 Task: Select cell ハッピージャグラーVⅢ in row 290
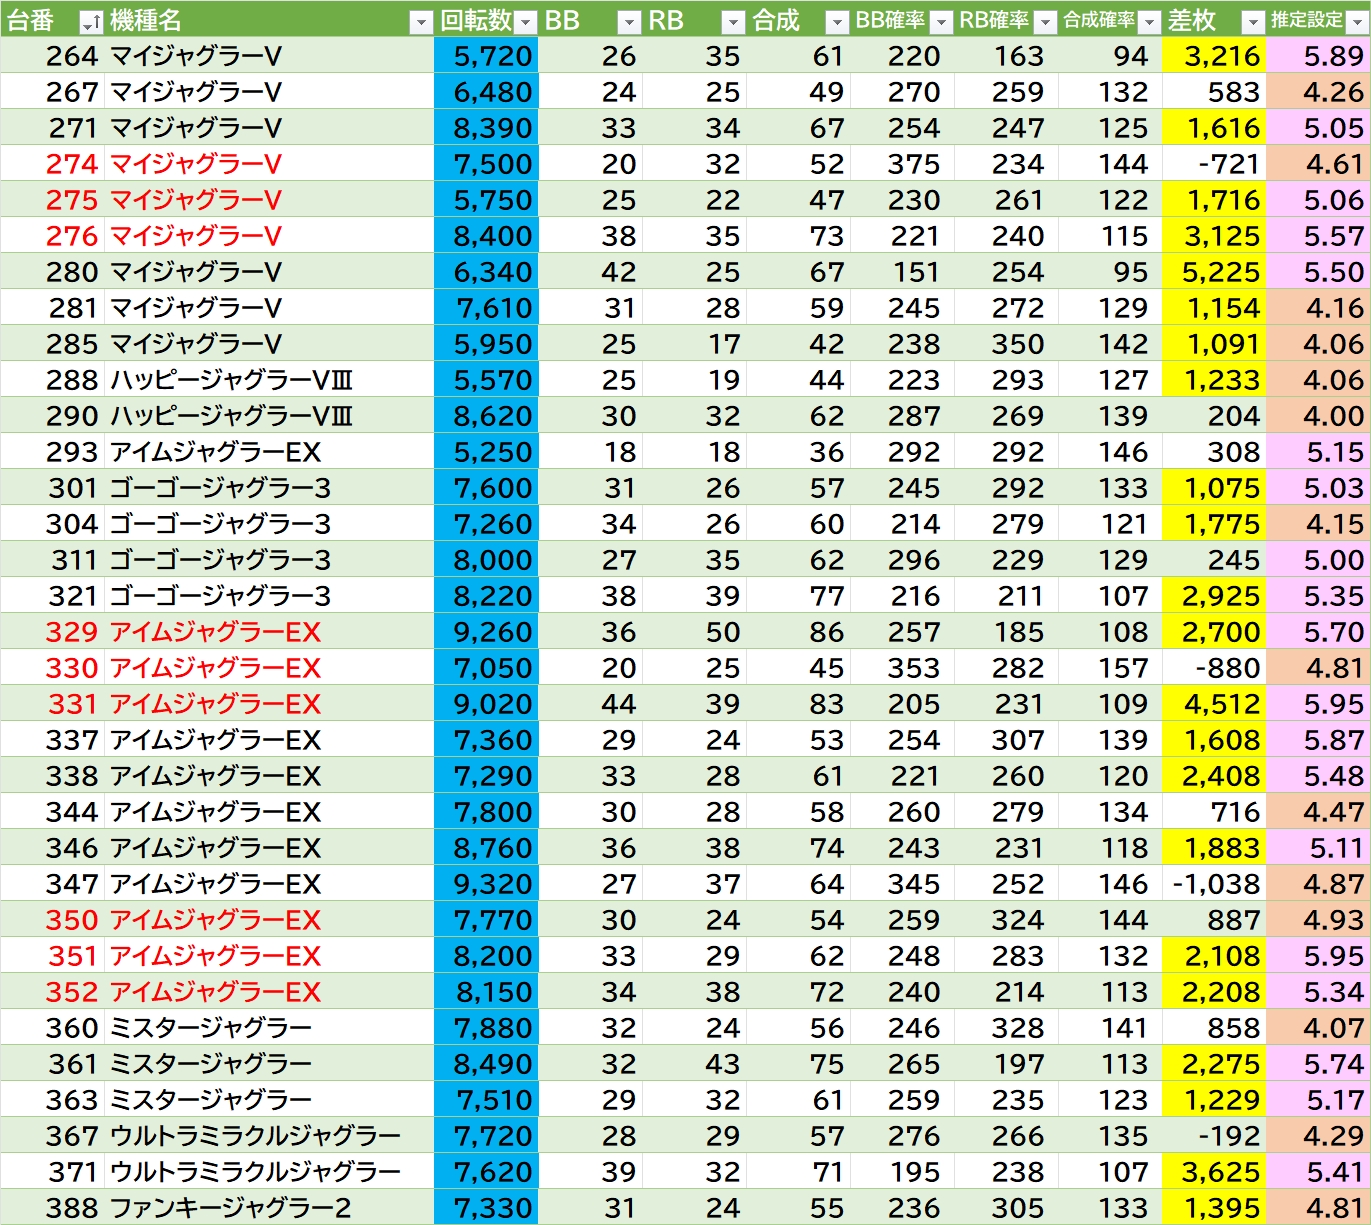point(269,416)
